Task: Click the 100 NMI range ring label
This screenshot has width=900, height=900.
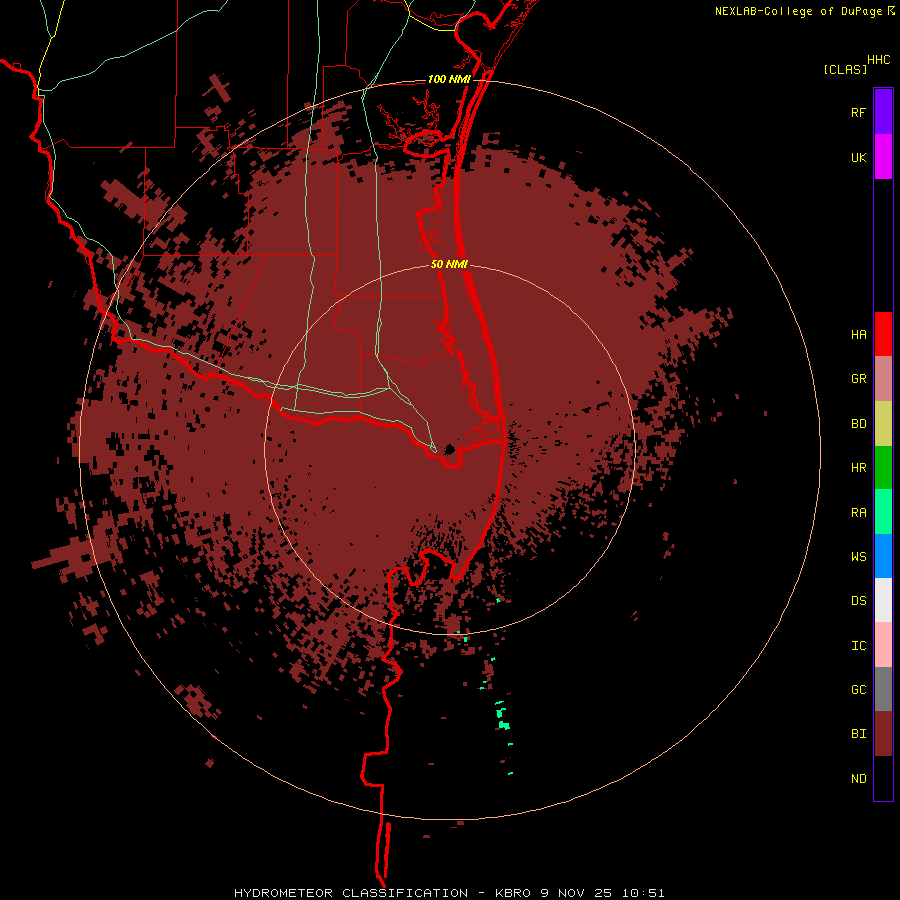Action: click(x=449, y=79)
